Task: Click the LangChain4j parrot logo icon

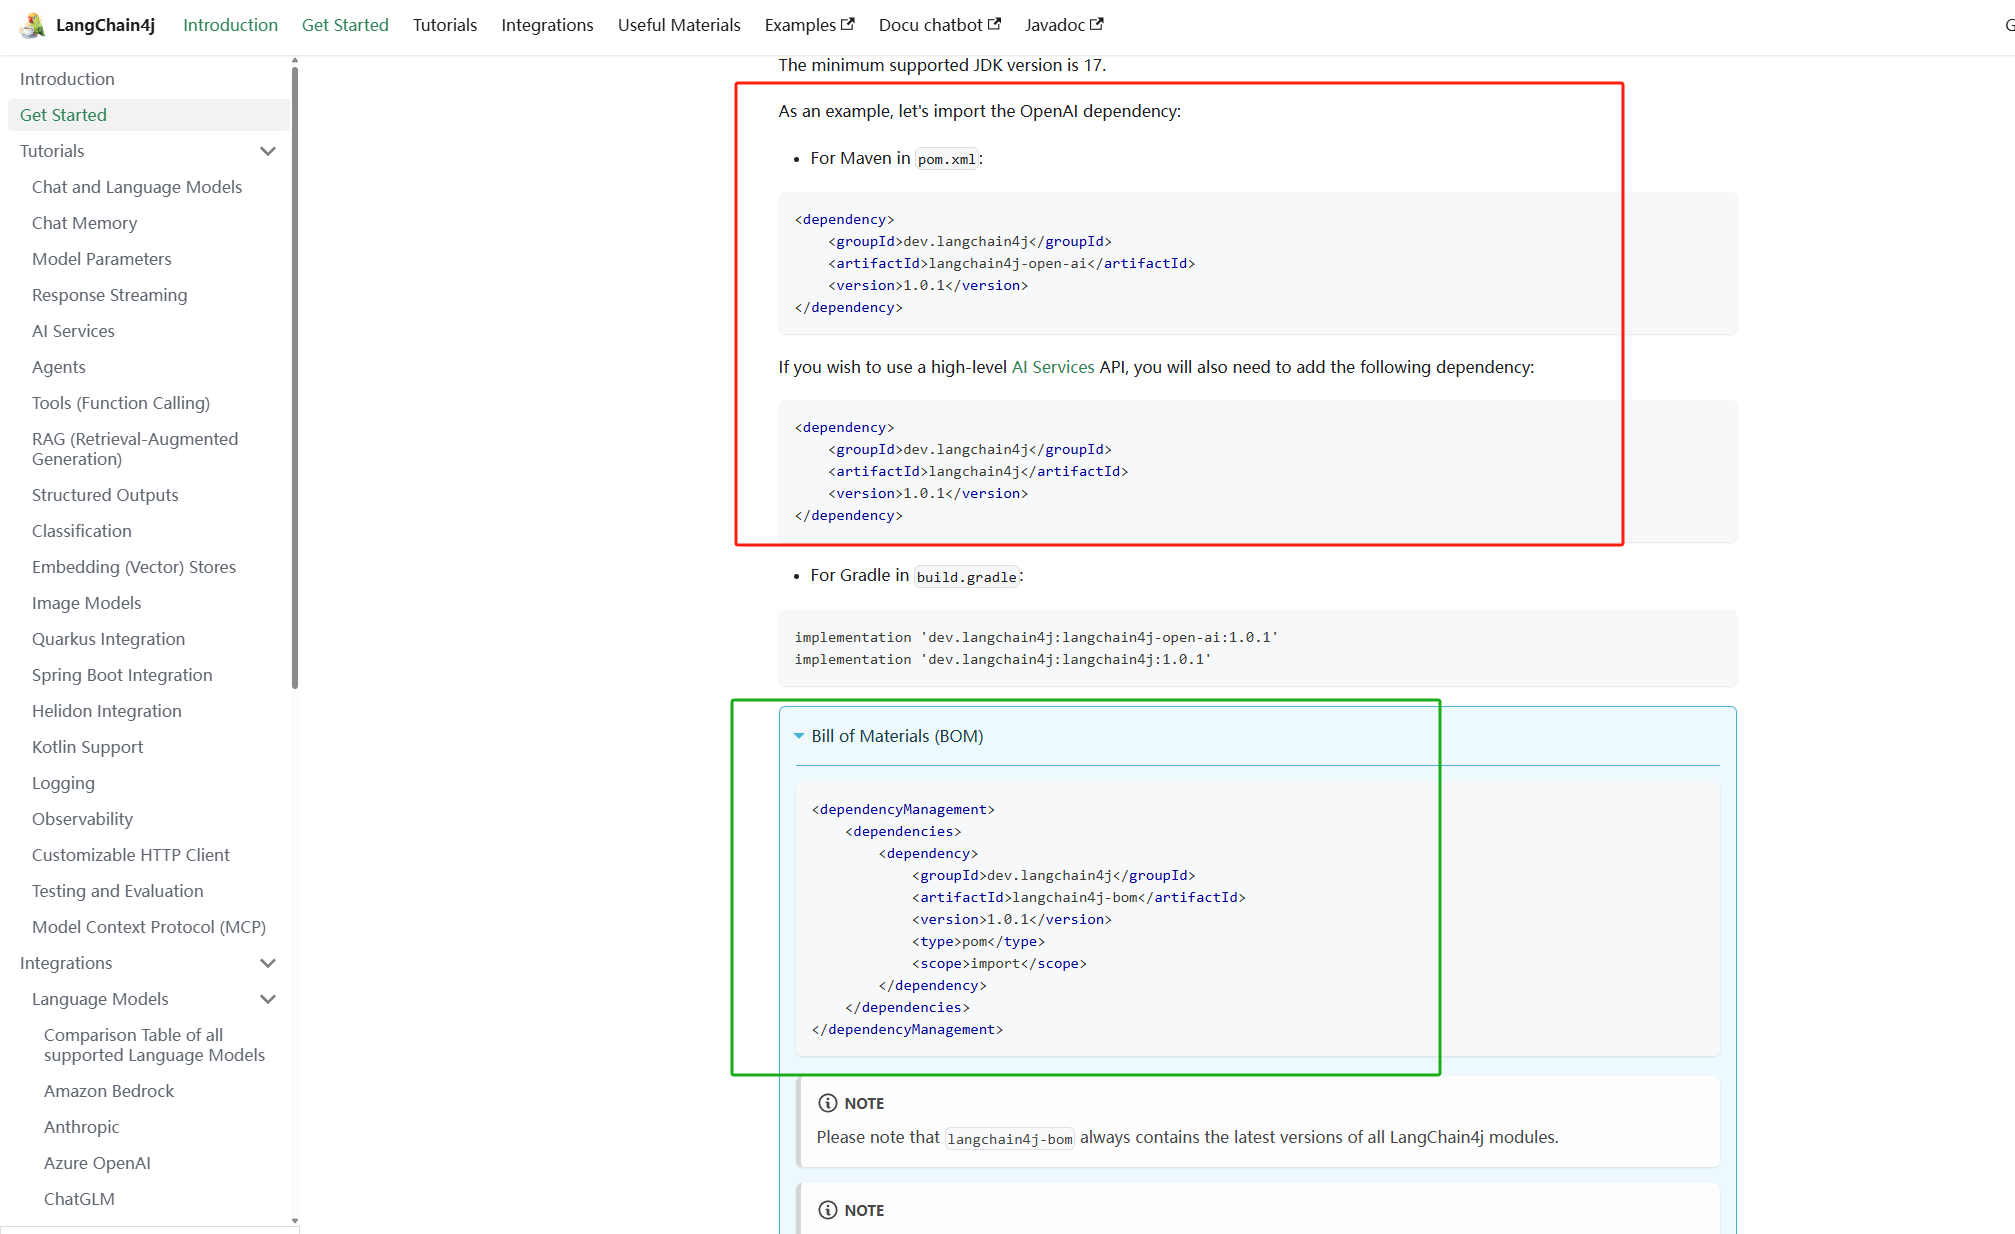Action: pyautogui.click(x=32, y=25)
